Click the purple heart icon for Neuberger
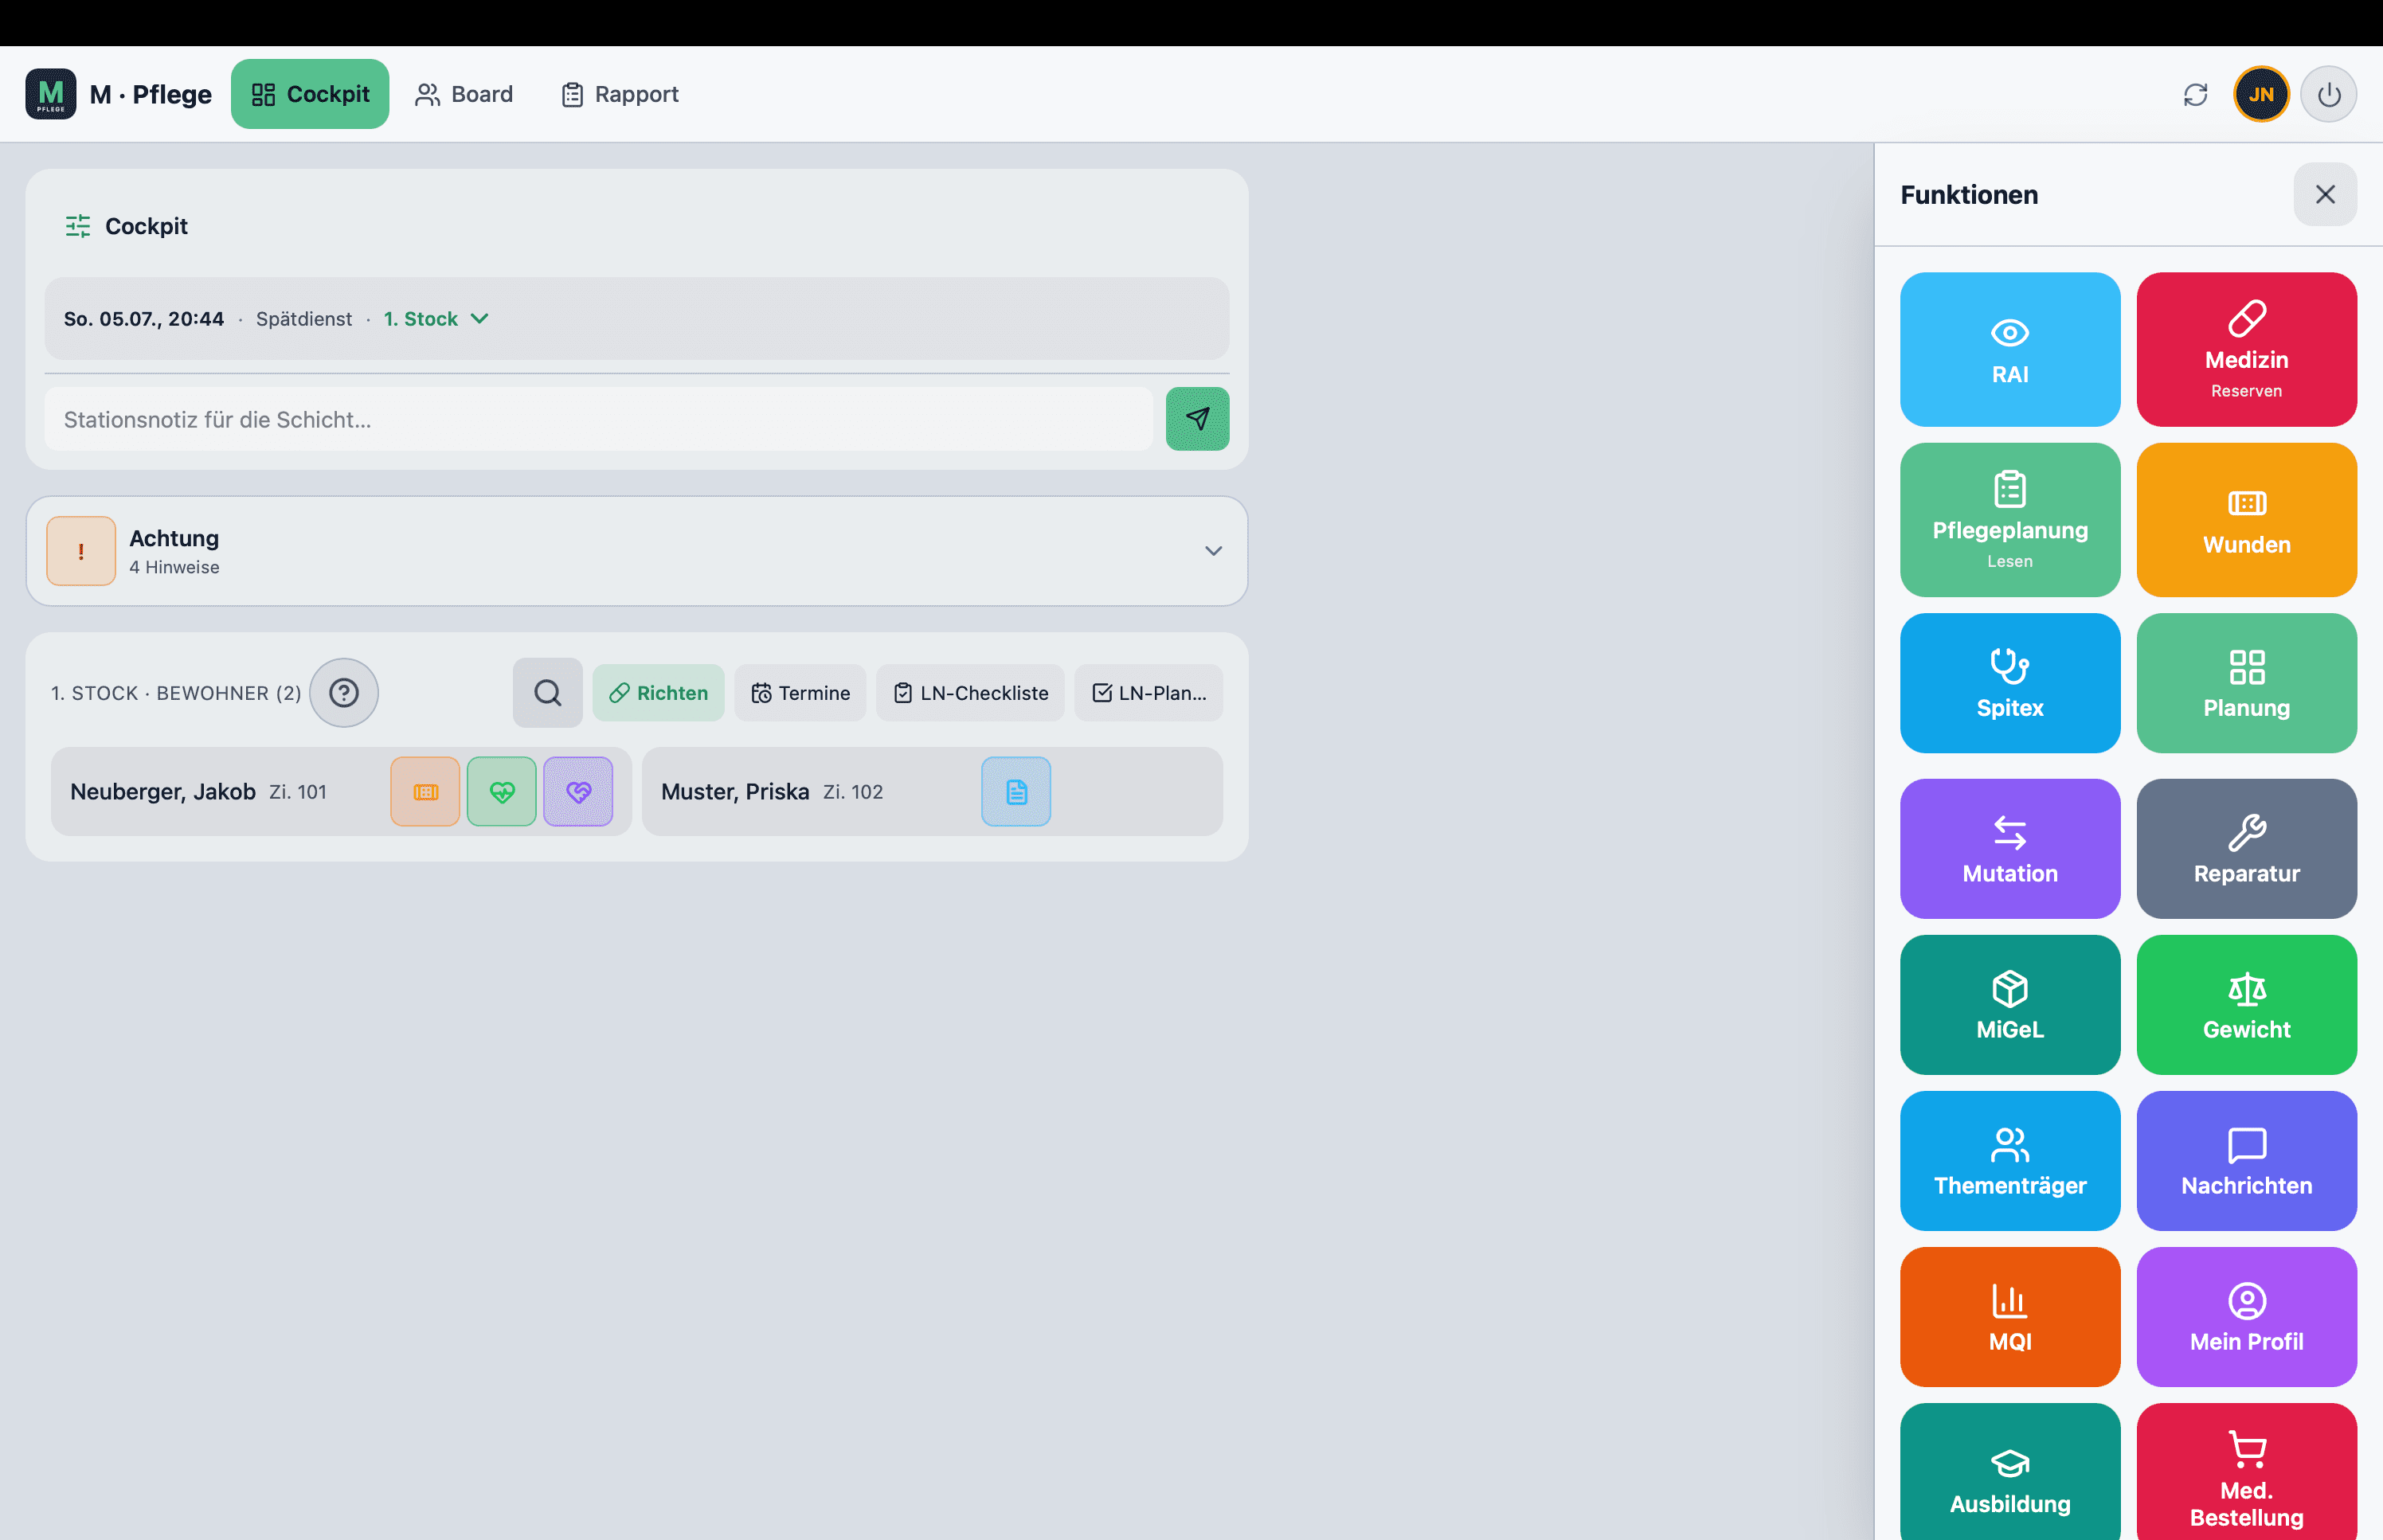The height and width of the screenshot is (1540, 2383). tap(578, 791)
